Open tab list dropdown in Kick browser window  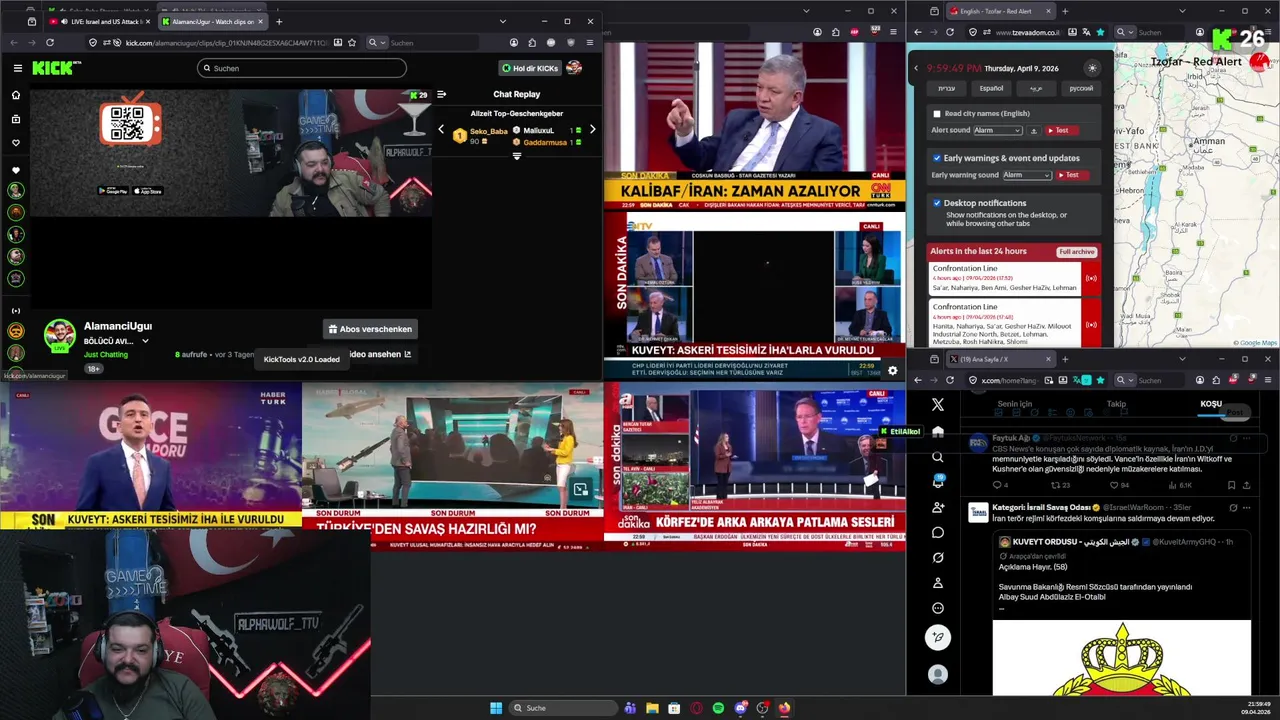click(x=502, y=21)
